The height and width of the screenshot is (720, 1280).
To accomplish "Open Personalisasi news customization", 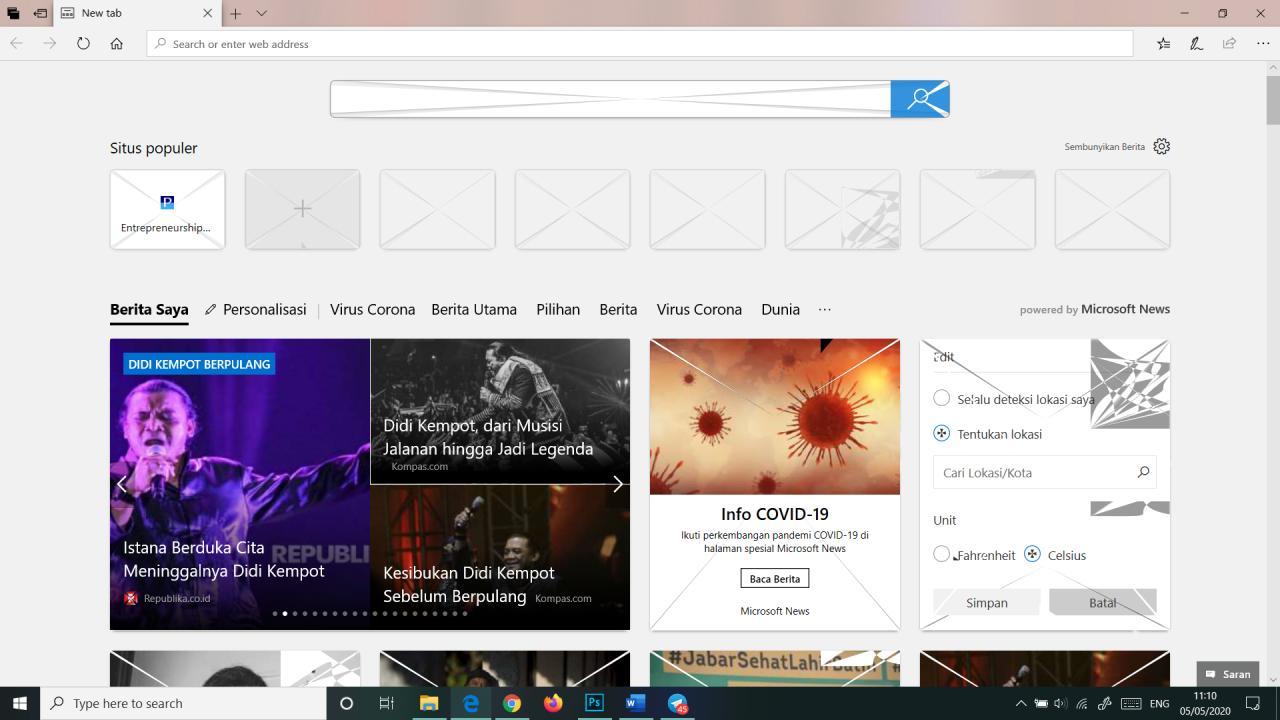I will point(255,309).
